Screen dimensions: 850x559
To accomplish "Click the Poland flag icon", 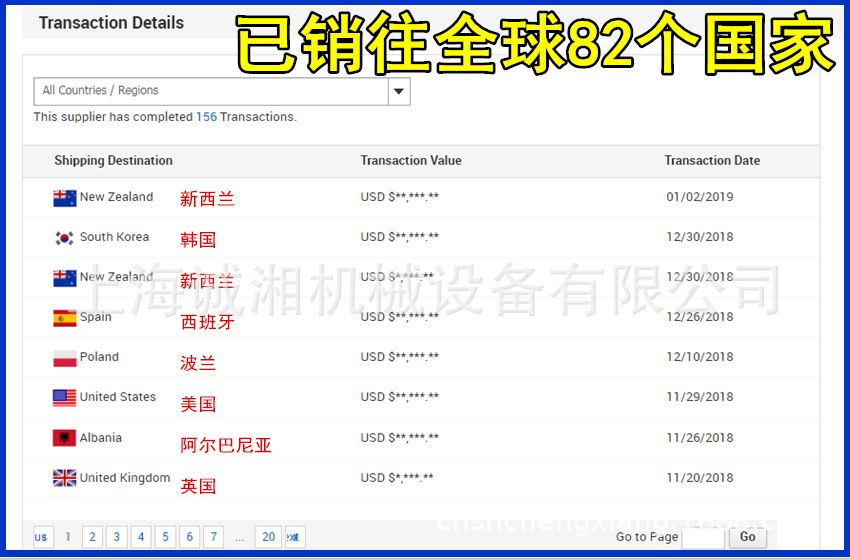I will click(64, 358).
